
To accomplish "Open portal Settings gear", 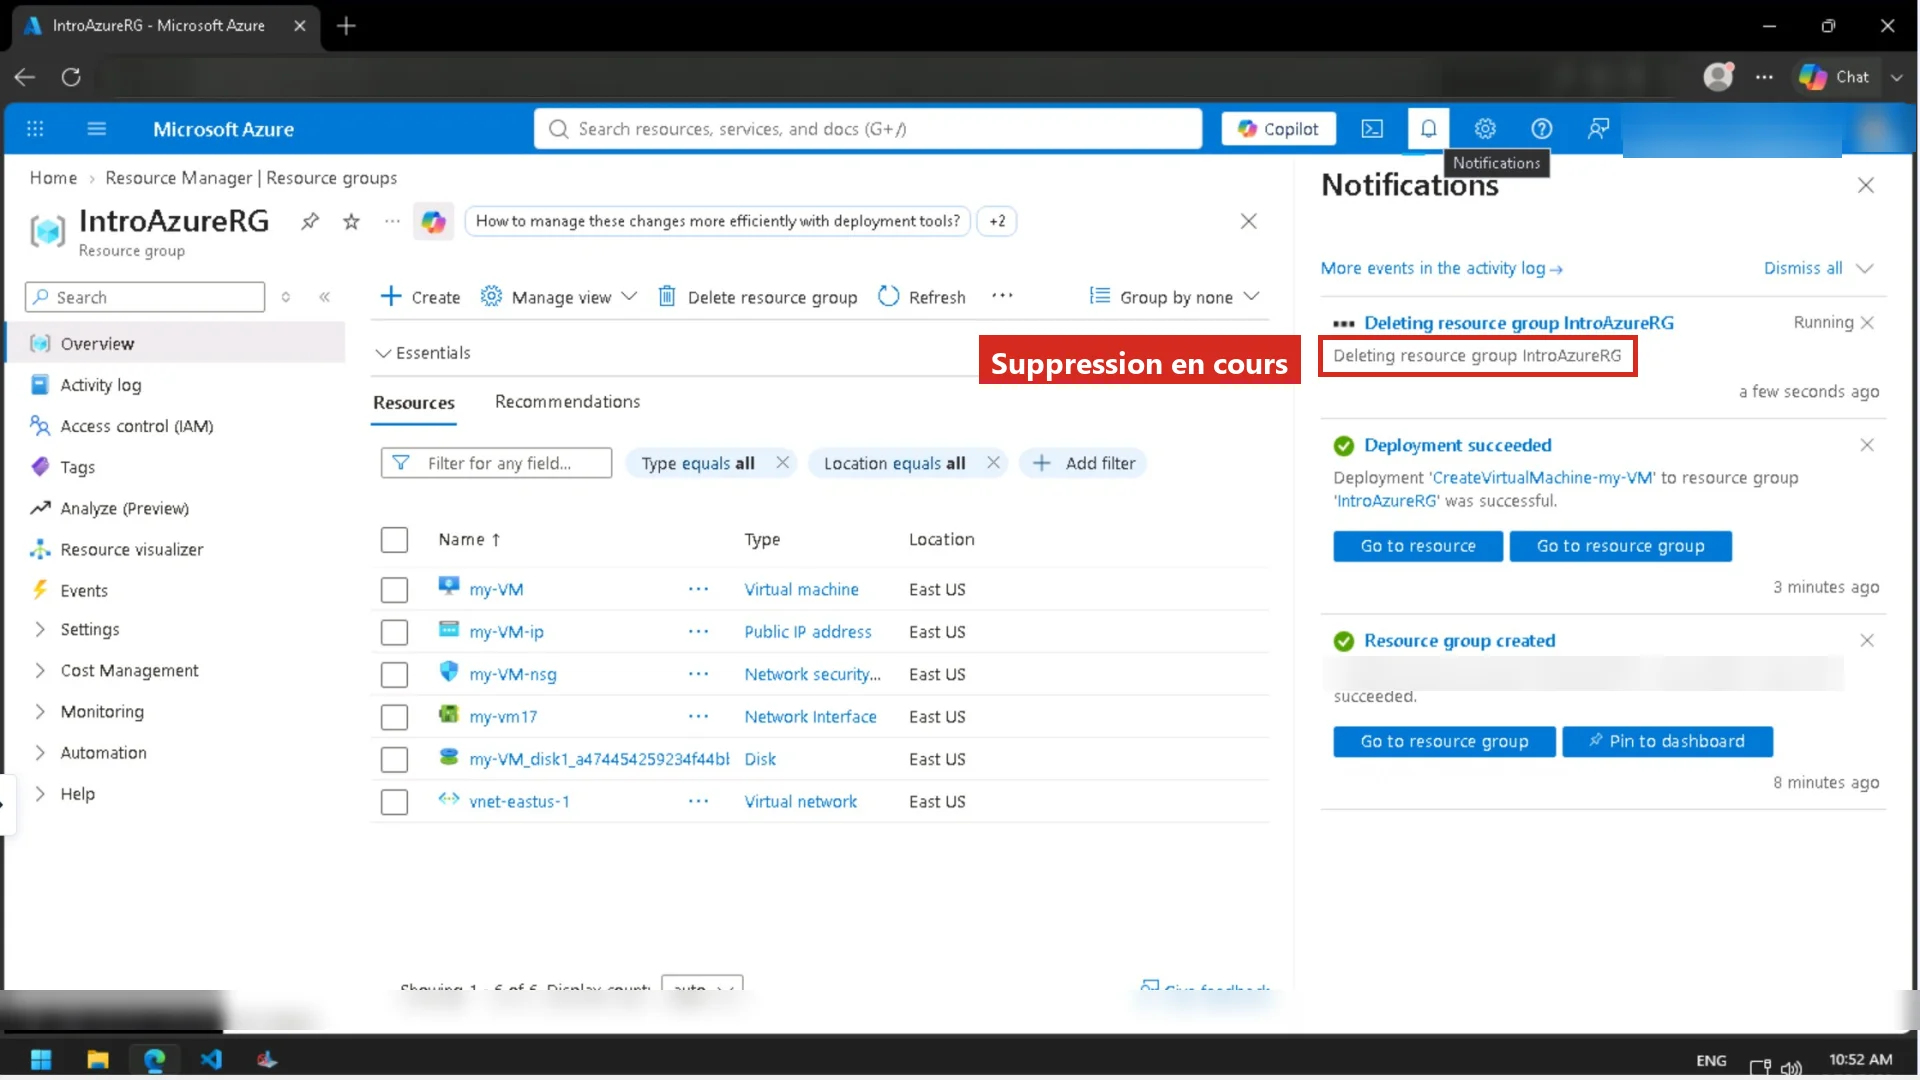I will (1485, 129).
